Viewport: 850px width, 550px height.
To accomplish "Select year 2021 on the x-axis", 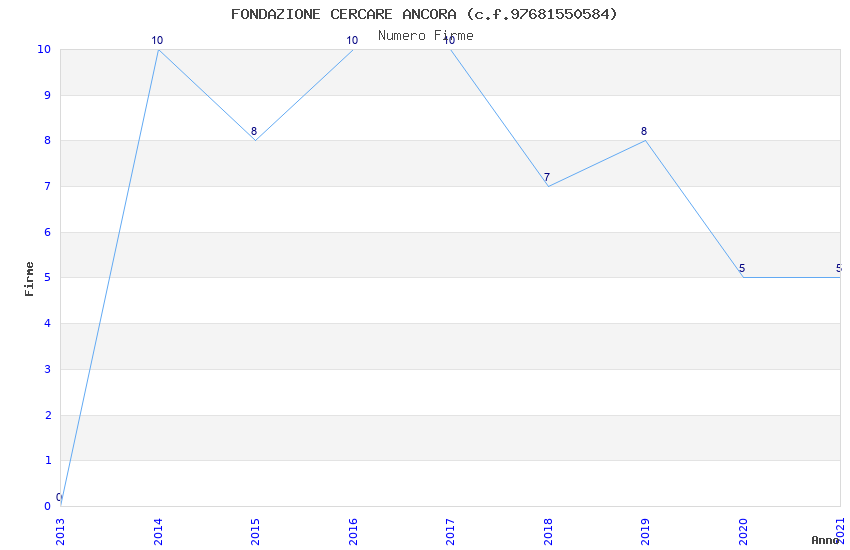I will 840,532.
